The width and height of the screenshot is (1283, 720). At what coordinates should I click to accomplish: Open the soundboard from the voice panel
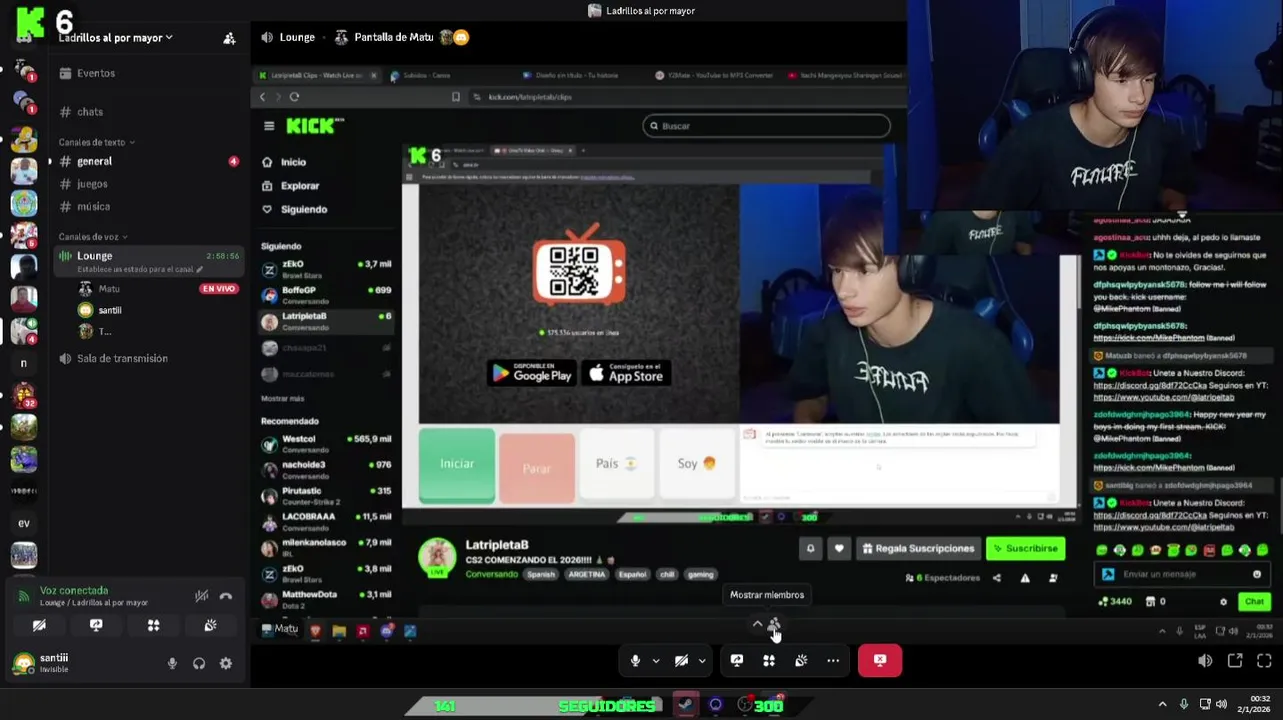click(x=210, y=625)
